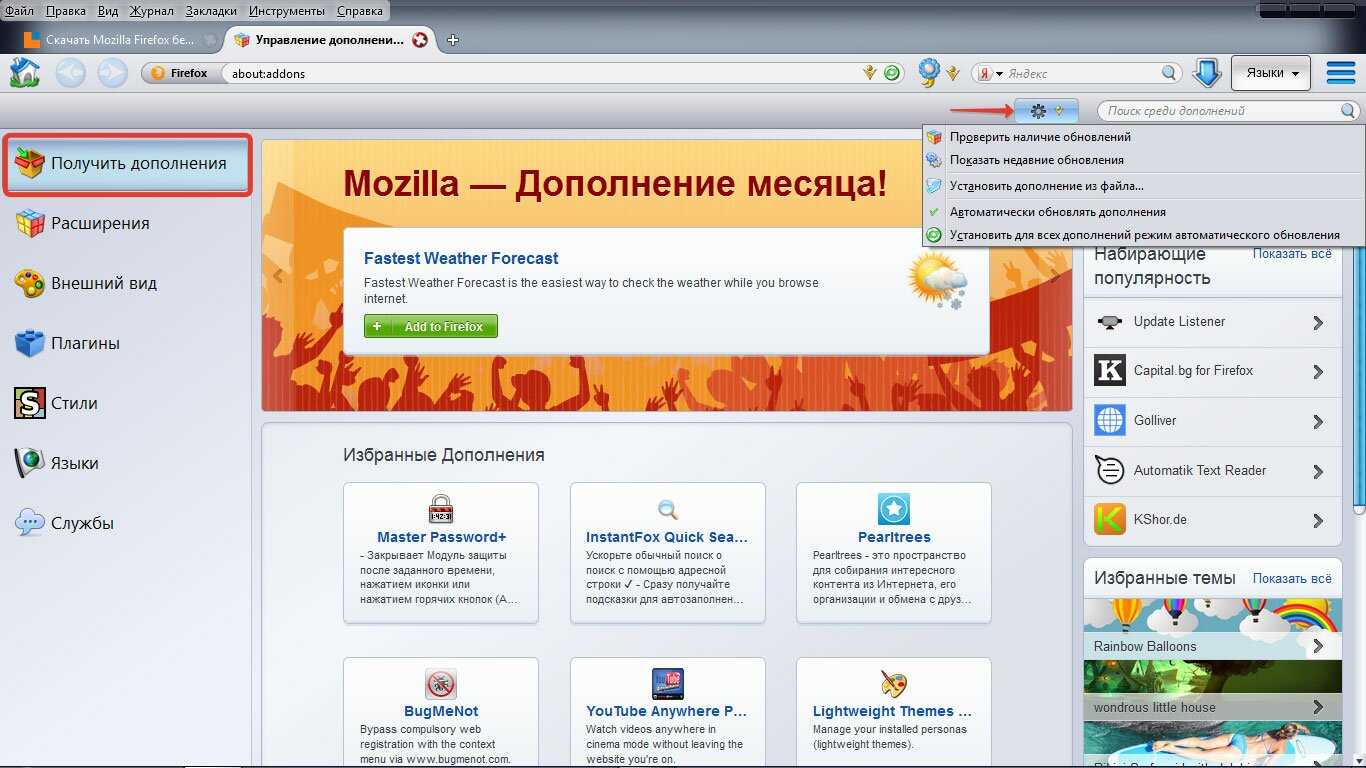Open InstantFox Quick Search card

click(x=667, y=553)
